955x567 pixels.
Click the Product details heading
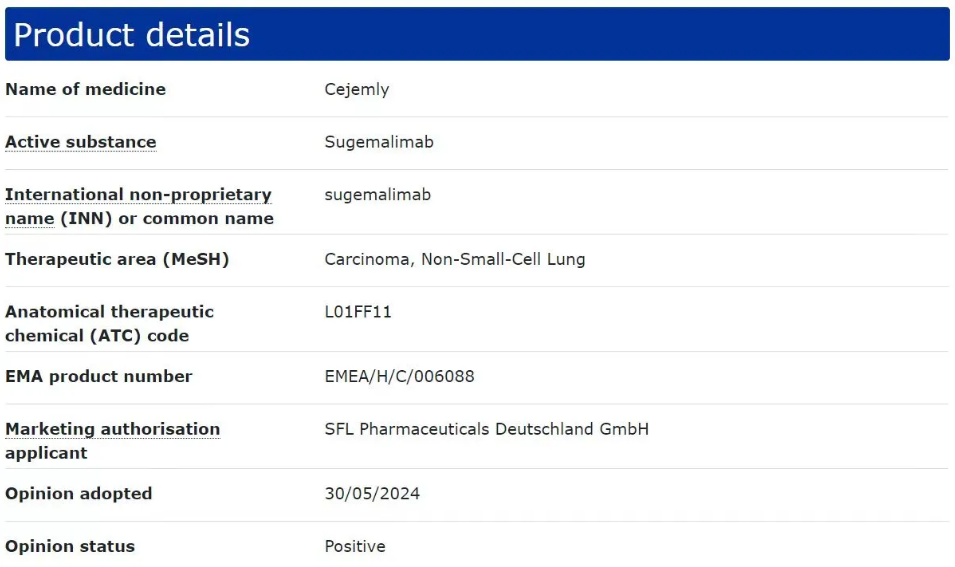[132, 35]
